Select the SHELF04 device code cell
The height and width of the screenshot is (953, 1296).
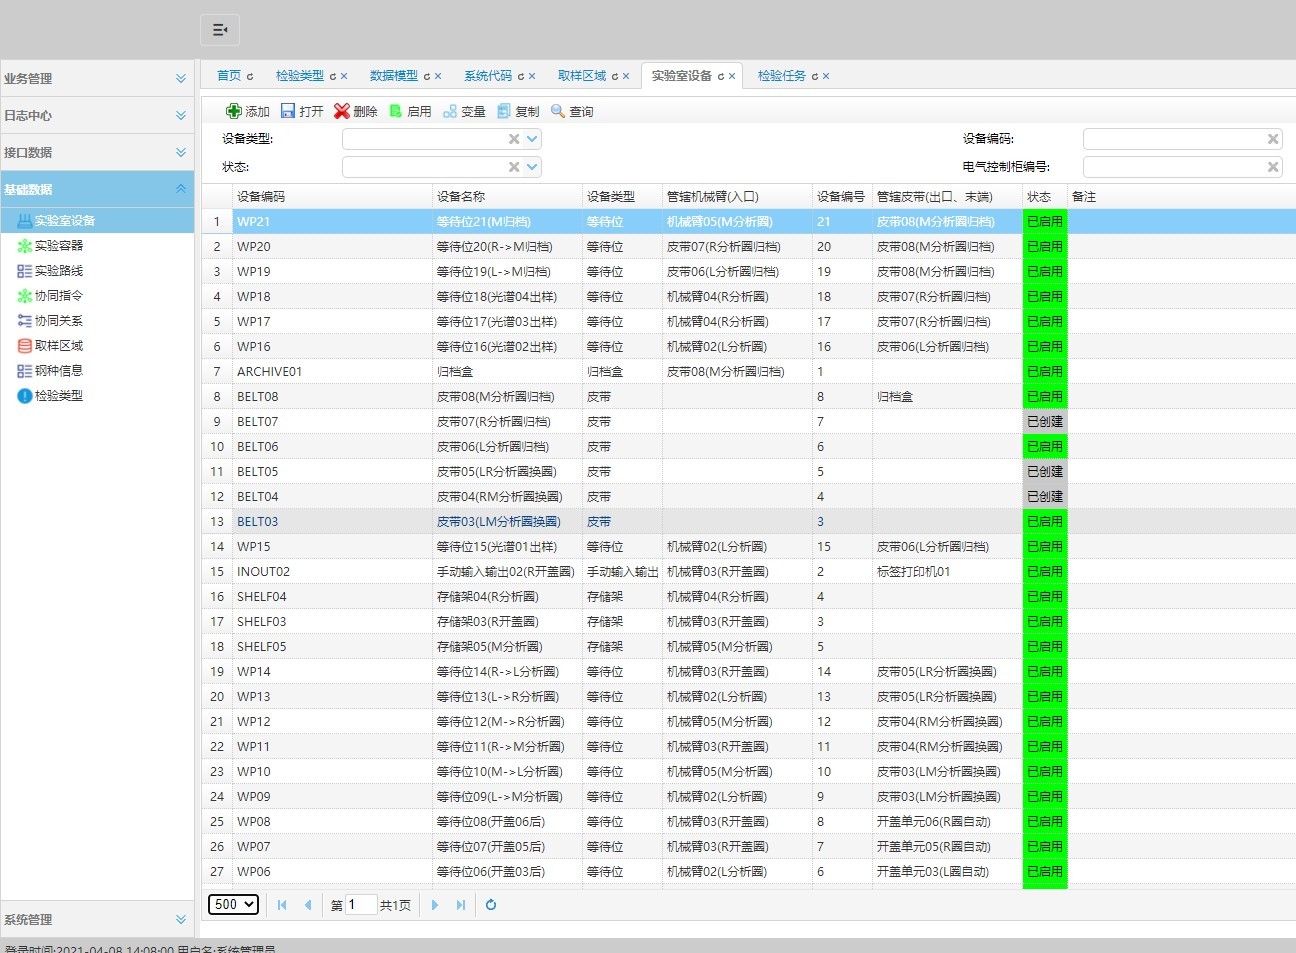(x=332, y=597)
